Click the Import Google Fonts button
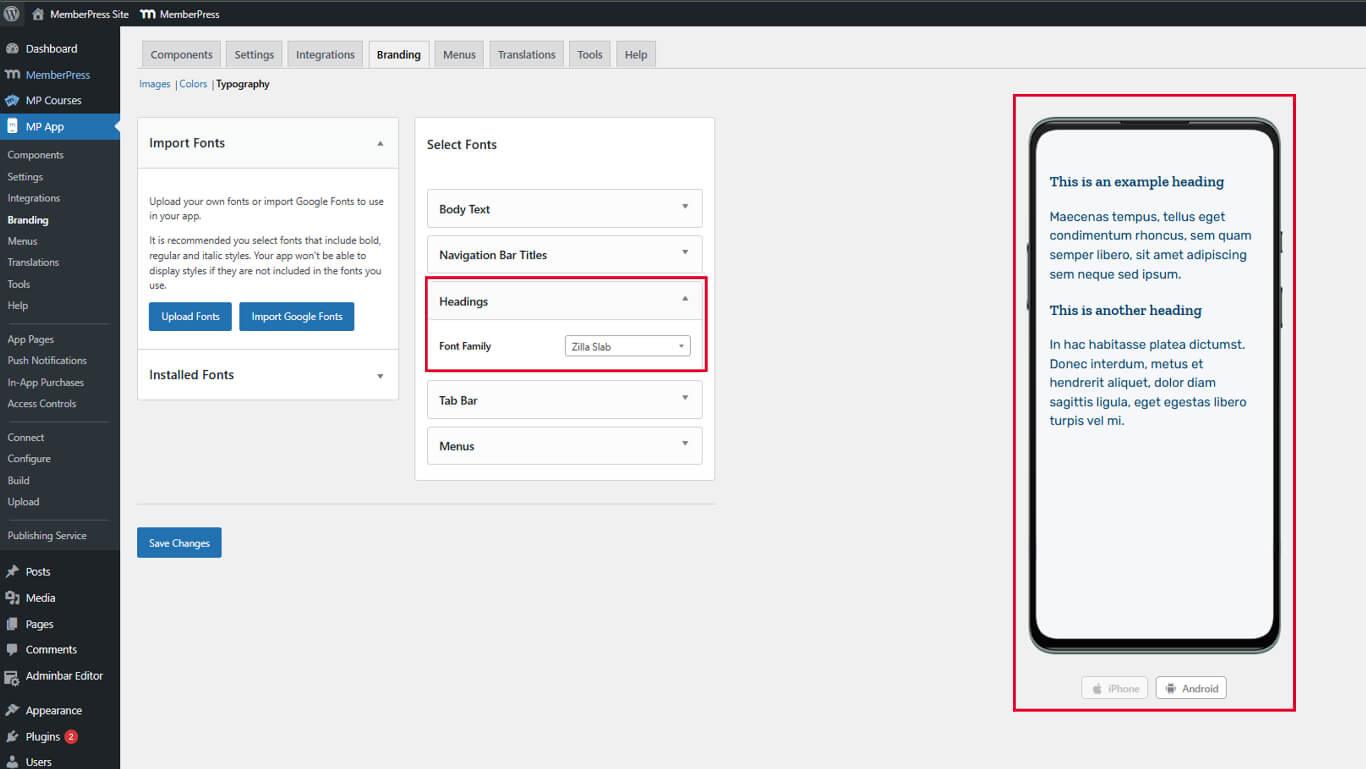The width and height of the screenshot is (1366, 769). tap(296, 317)
